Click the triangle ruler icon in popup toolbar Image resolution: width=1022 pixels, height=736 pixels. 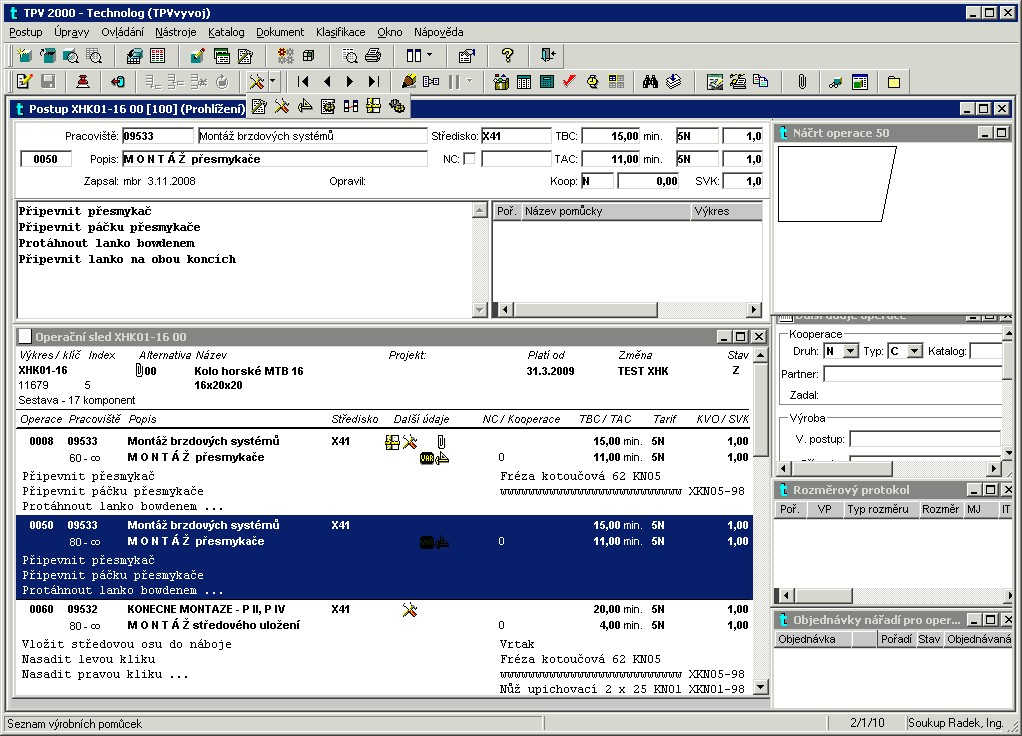[x=304, y=106]
